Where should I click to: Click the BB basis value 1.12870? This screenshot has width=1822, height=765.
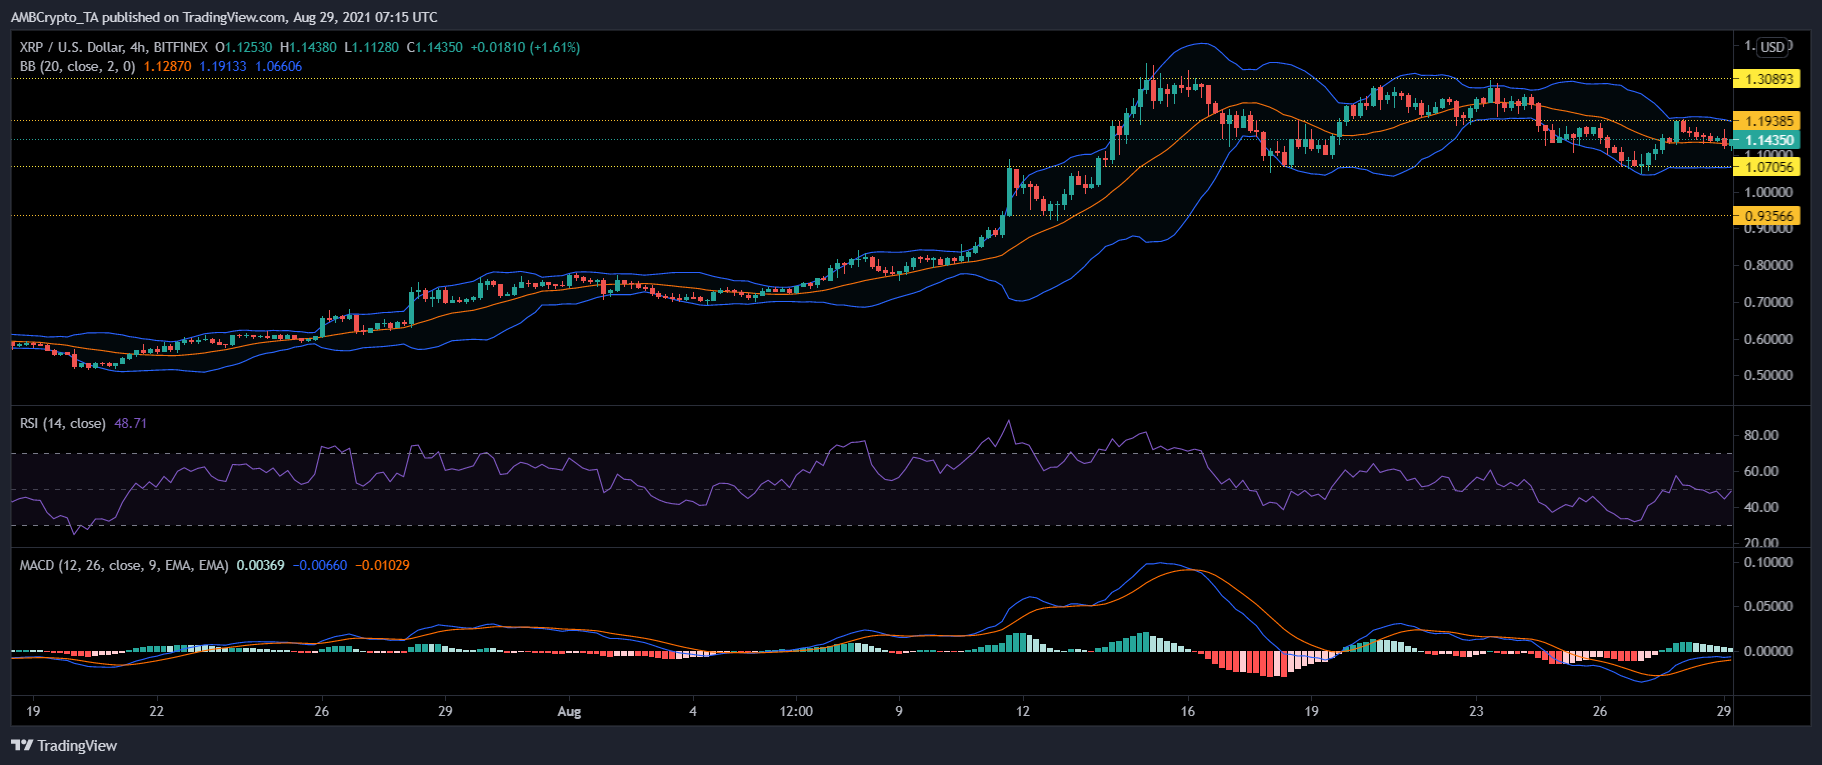coord(167,66)
